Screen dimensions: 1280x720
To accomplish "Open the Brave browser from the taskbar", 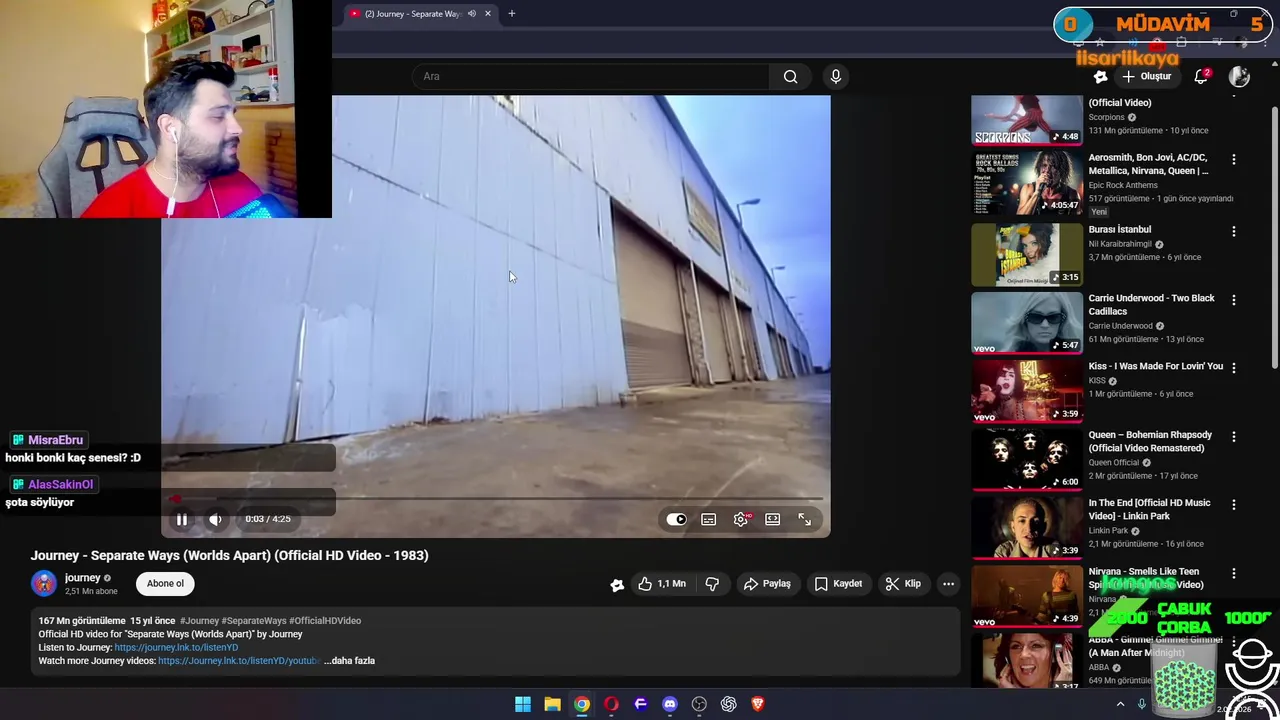I will coord(758,704).
